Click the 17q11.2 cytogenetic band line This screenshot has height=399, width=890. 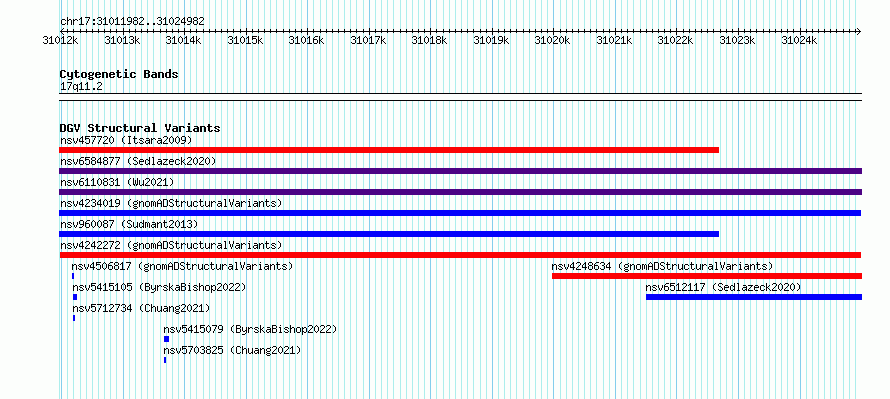coord(460,97)
